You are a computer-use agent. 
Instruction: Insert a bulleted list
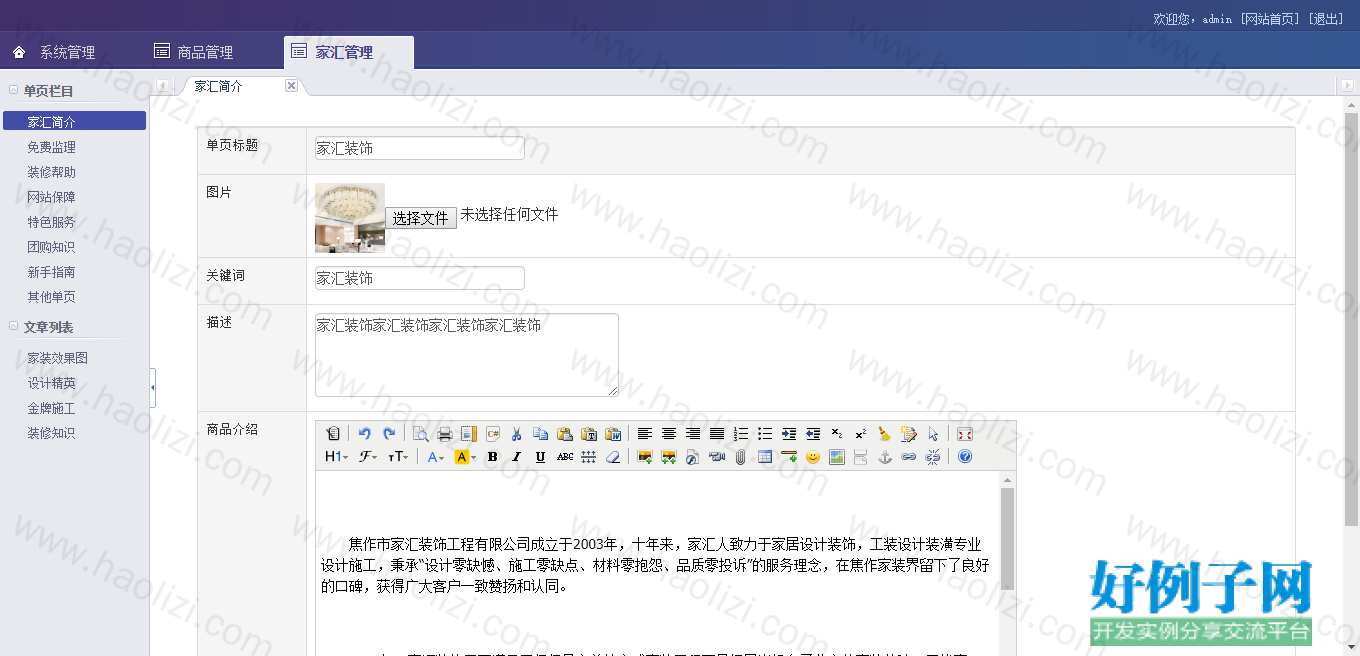tap(765, 434)
